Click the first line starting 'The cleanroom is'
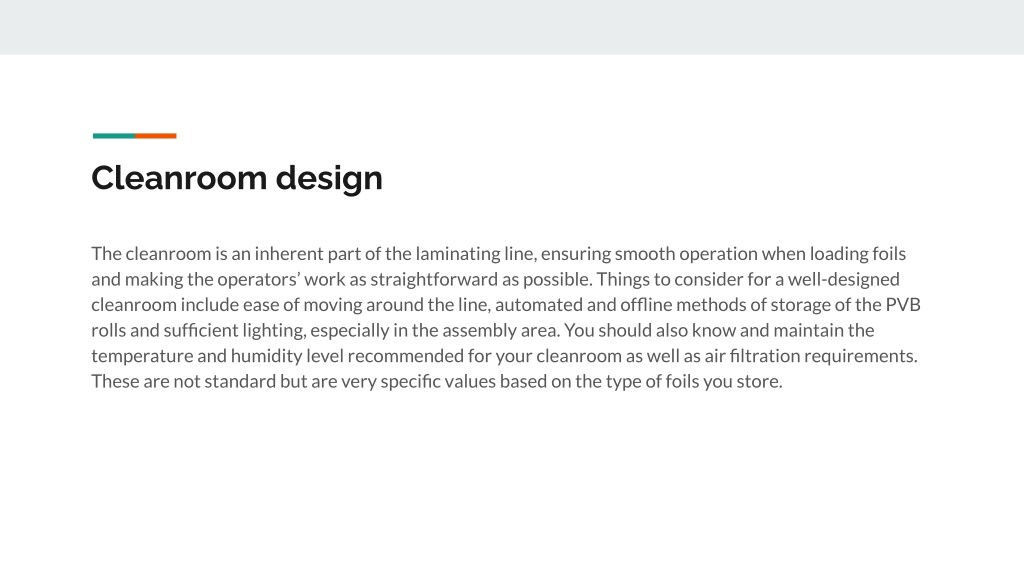Screen dimensions: 1024x576 coord(498,253)
